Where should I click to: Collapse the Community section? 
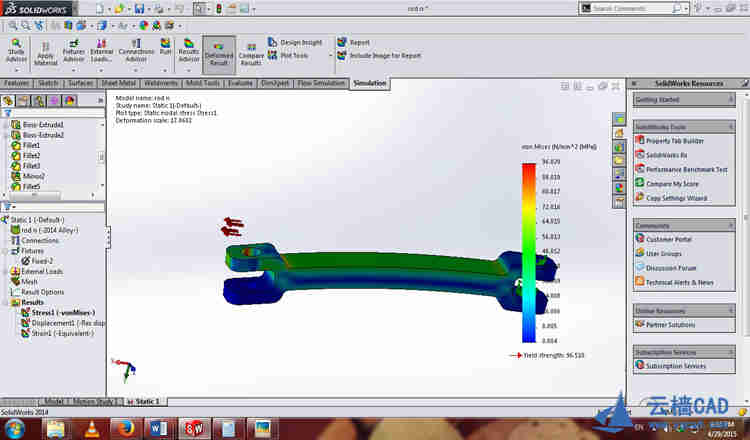[x=730, y=225]
